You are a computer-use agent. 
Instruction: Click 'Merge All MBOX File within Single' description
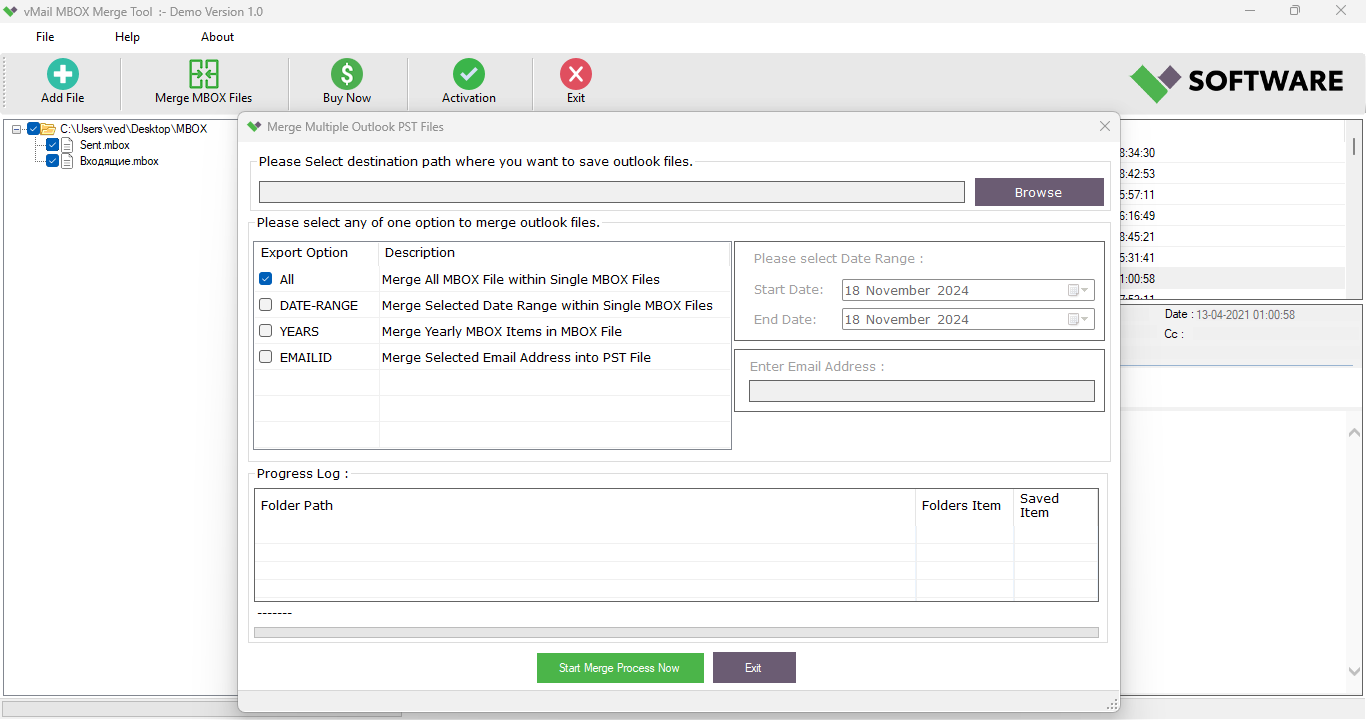tap(521, 280)
